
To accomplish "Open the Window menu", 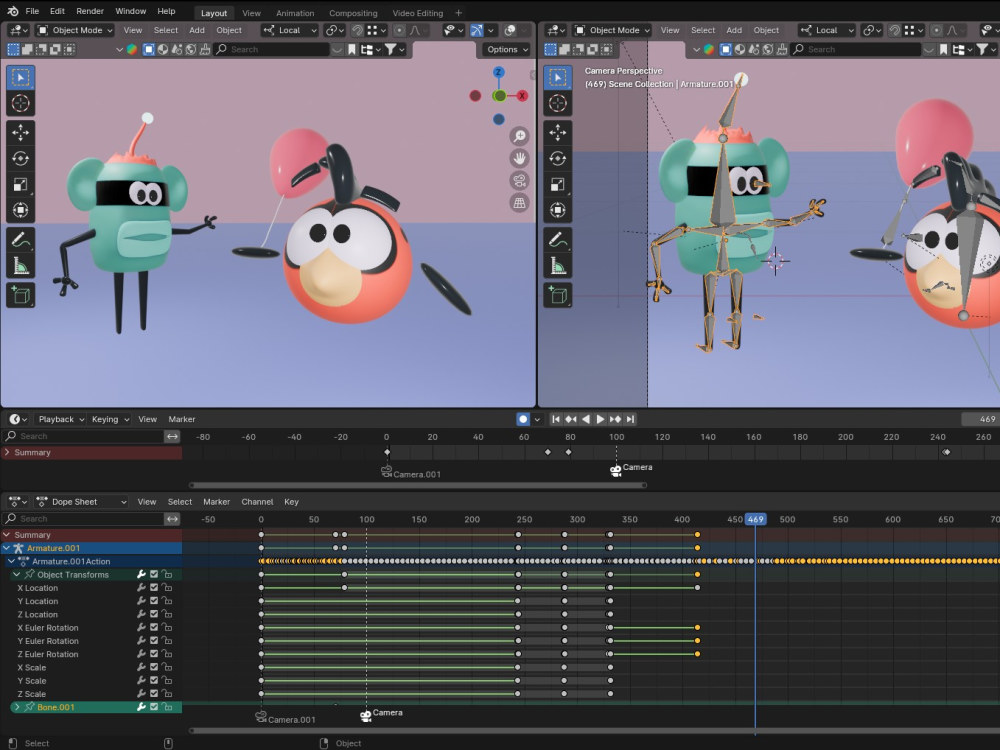I will pos(131,11).
